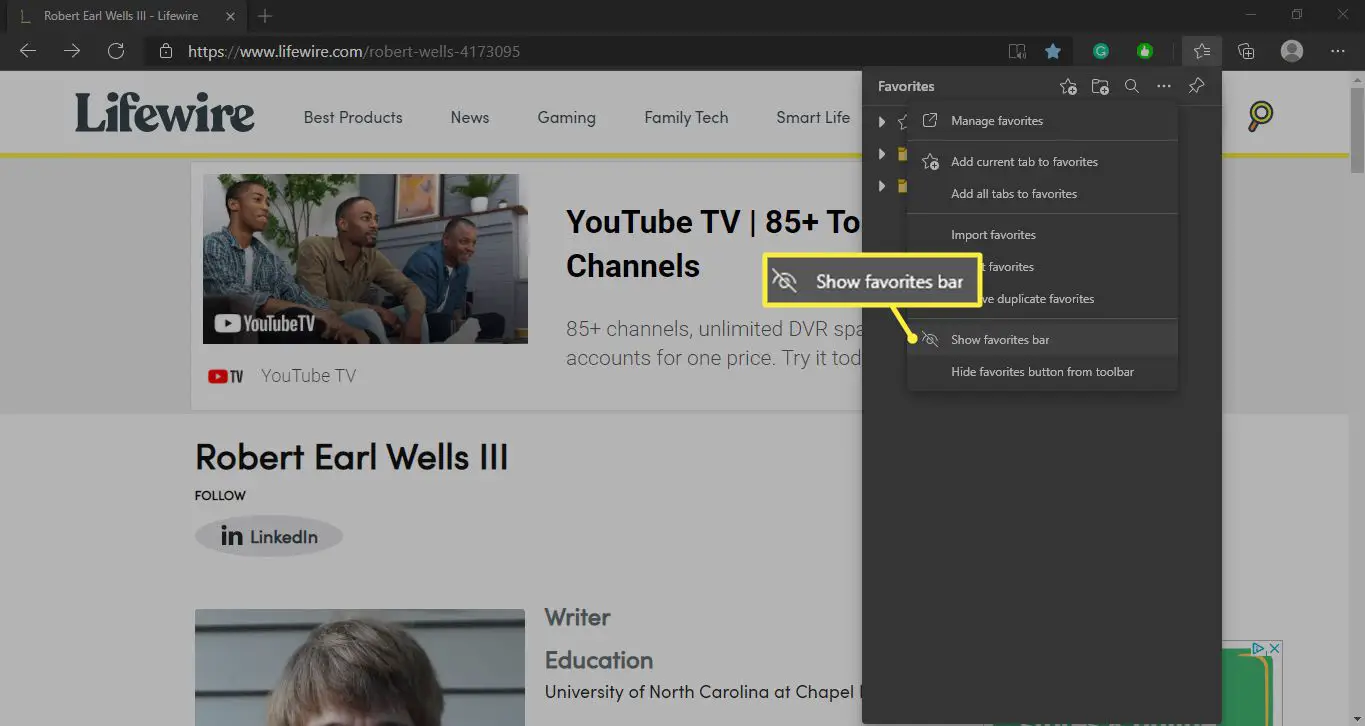
Task: Click the Favorites panel more options dots
Action: 1164,87
